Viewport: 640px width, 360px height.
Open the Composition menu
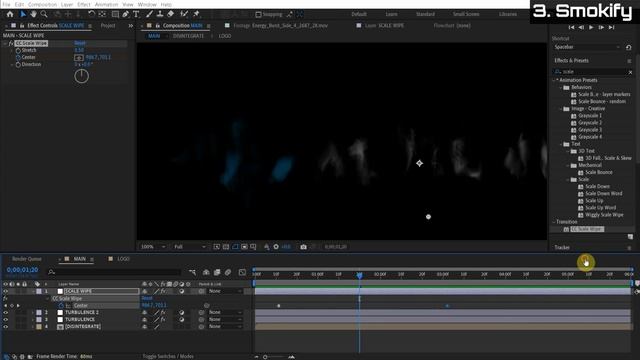point(42,4)
